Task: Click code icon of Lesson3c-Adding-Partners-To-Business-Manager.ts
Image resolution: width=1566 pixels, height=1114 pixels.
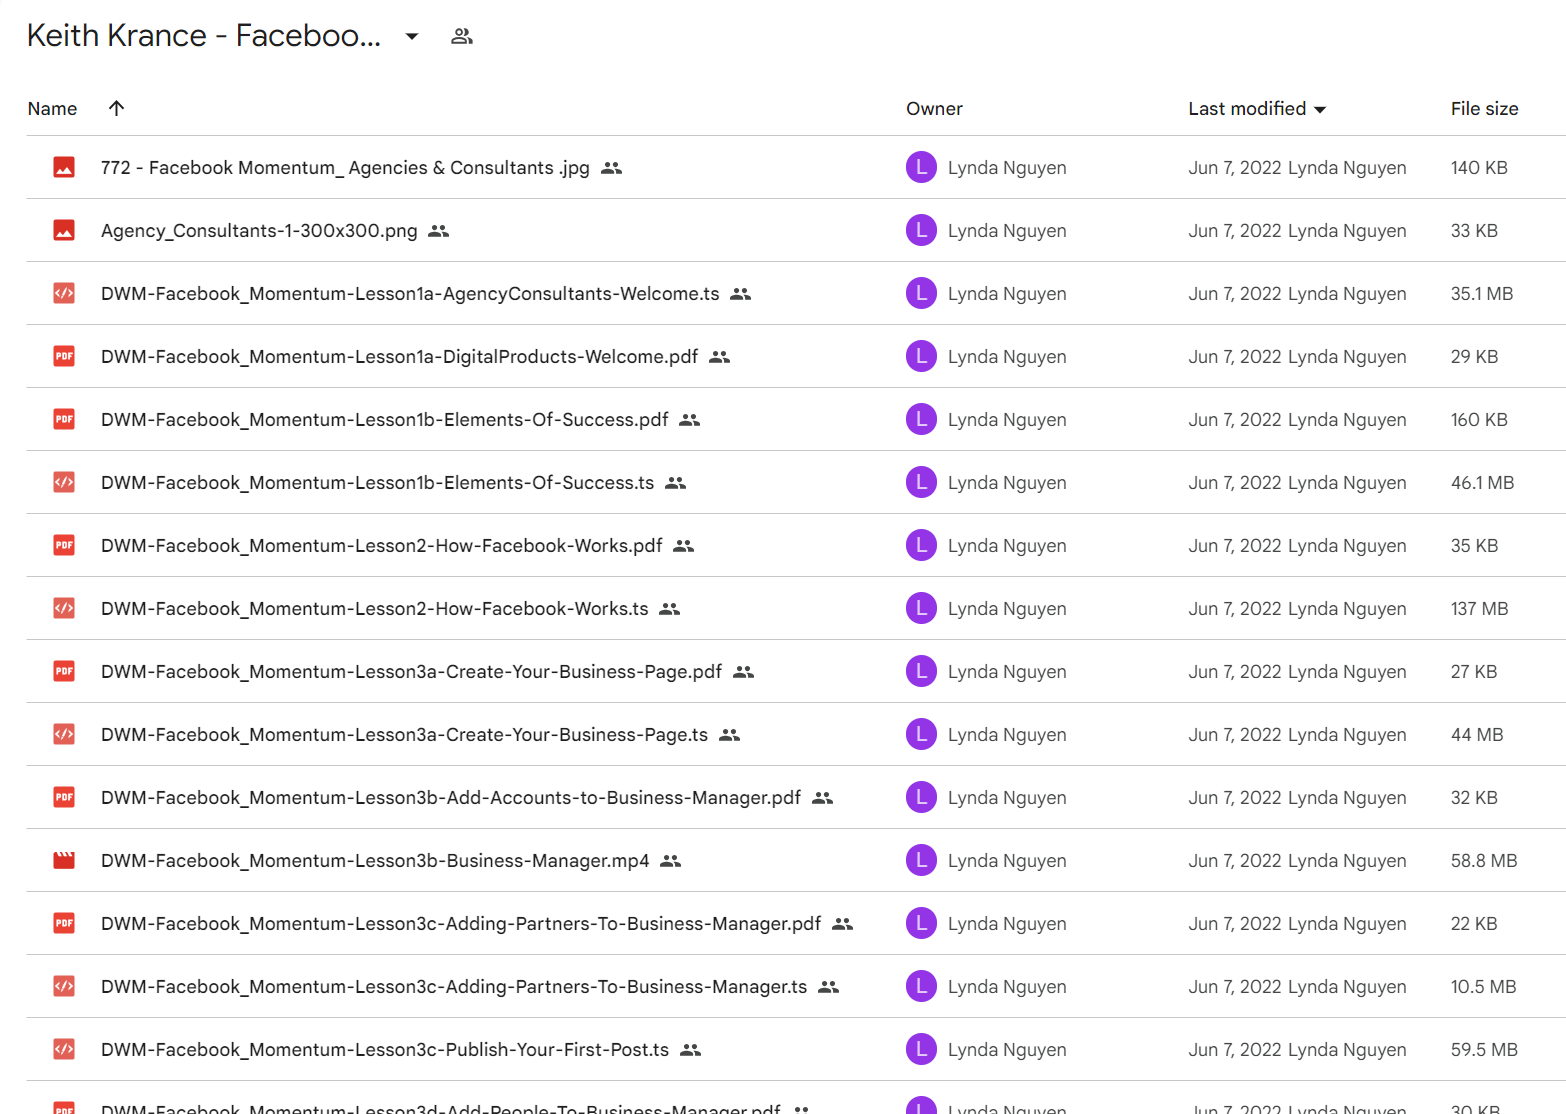Action: [64, 986]
